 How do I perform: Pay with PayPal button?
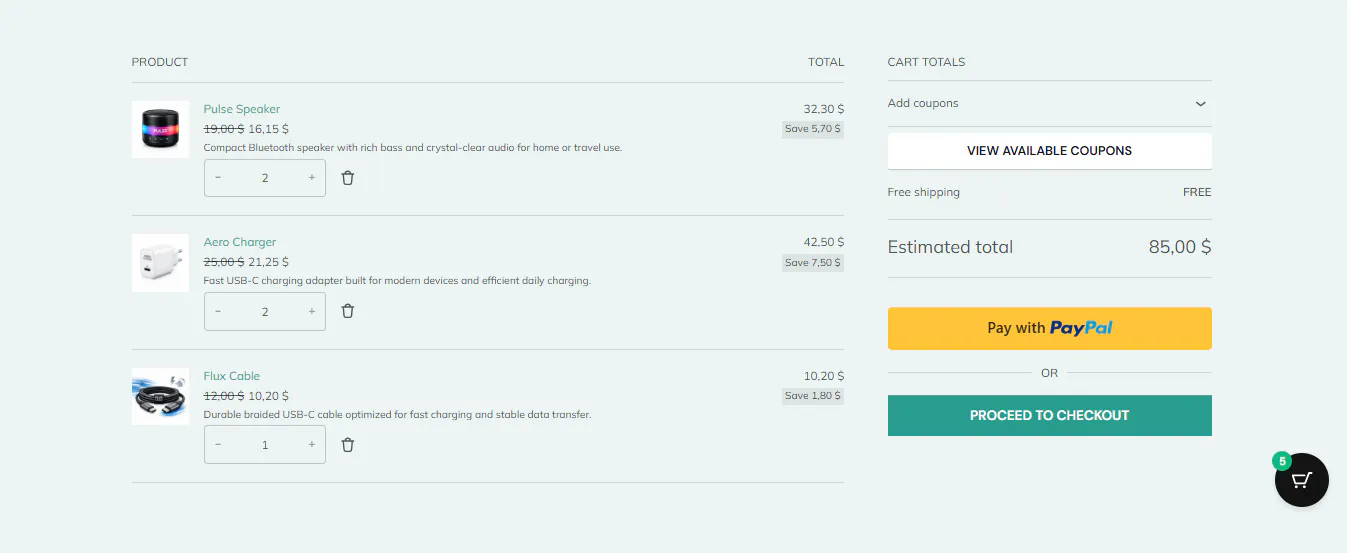[1049, 328]
